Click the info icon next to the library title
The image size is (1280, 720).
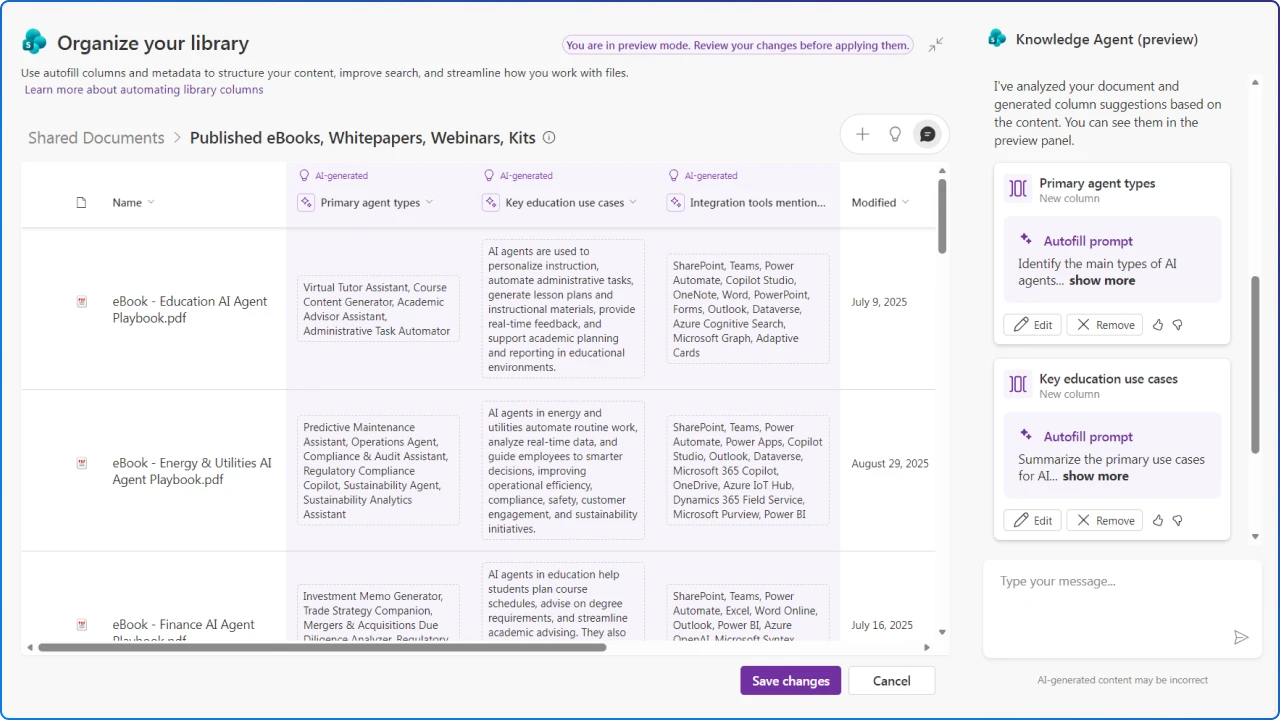[x=549, y=138]
